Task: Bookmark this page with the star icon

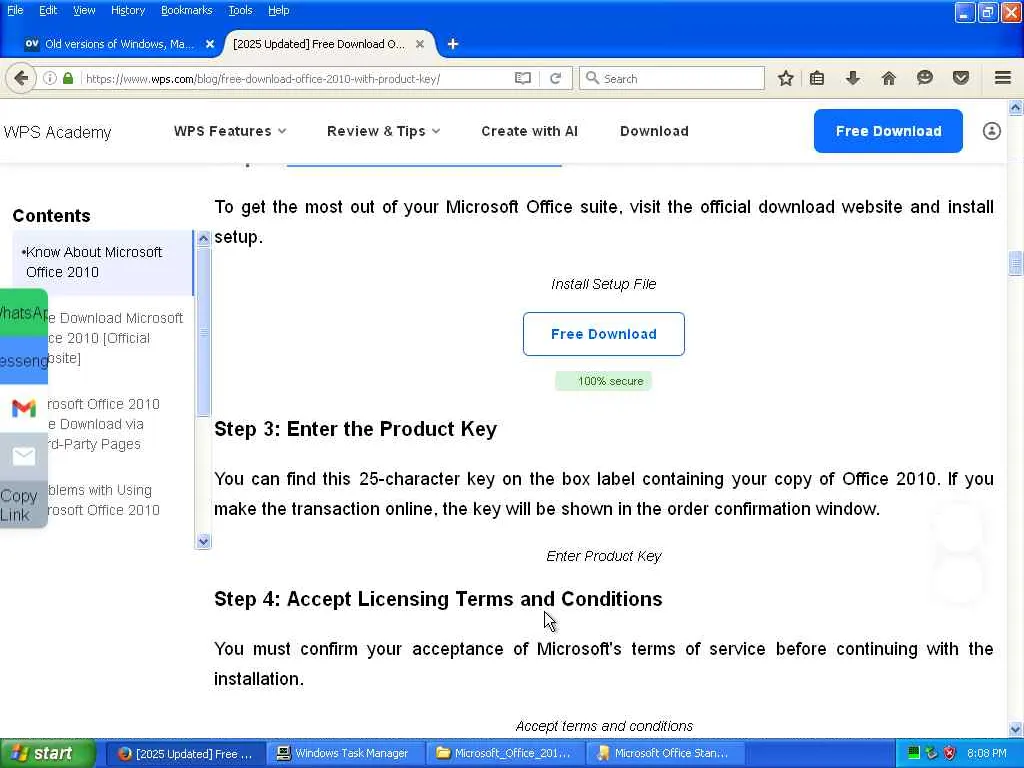Action: point(786,78)
